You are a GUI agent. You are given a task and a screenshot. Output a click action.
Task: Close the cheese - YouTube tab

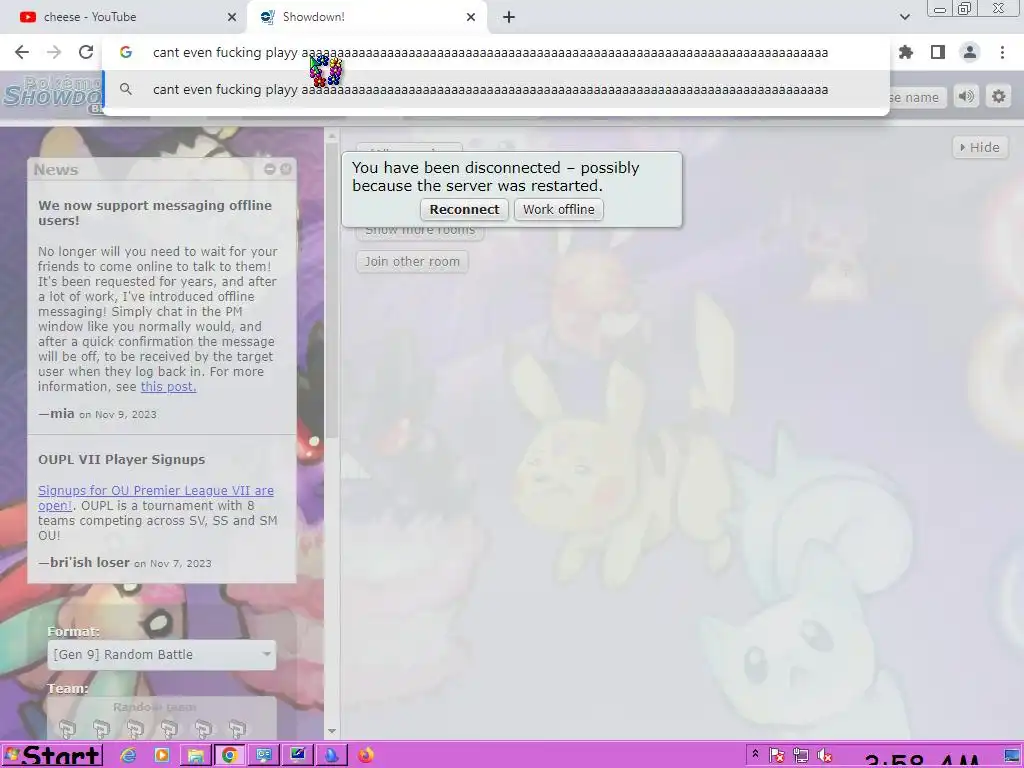(x=231, y=17)
